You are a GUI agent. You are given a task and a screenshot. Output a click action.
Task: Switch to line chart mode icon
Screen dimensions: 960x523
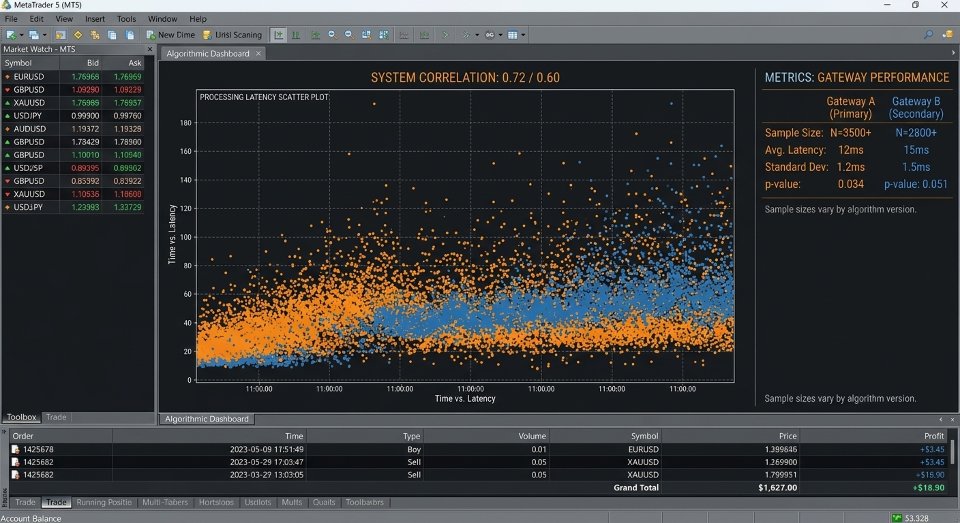[315, 35]
